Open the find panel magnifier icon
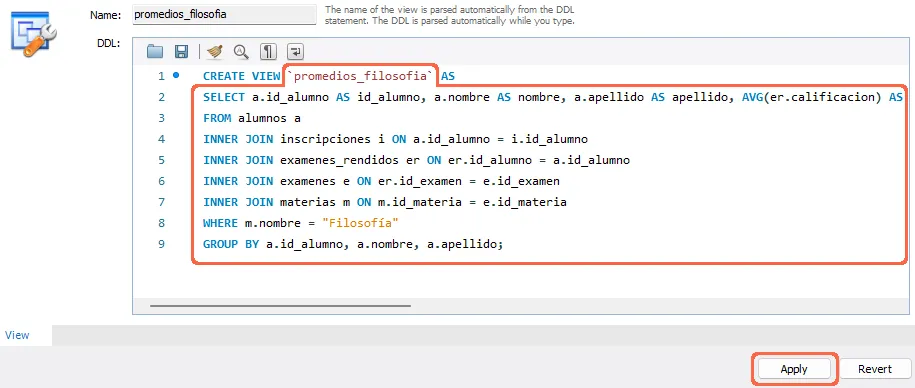 point(241,51)
